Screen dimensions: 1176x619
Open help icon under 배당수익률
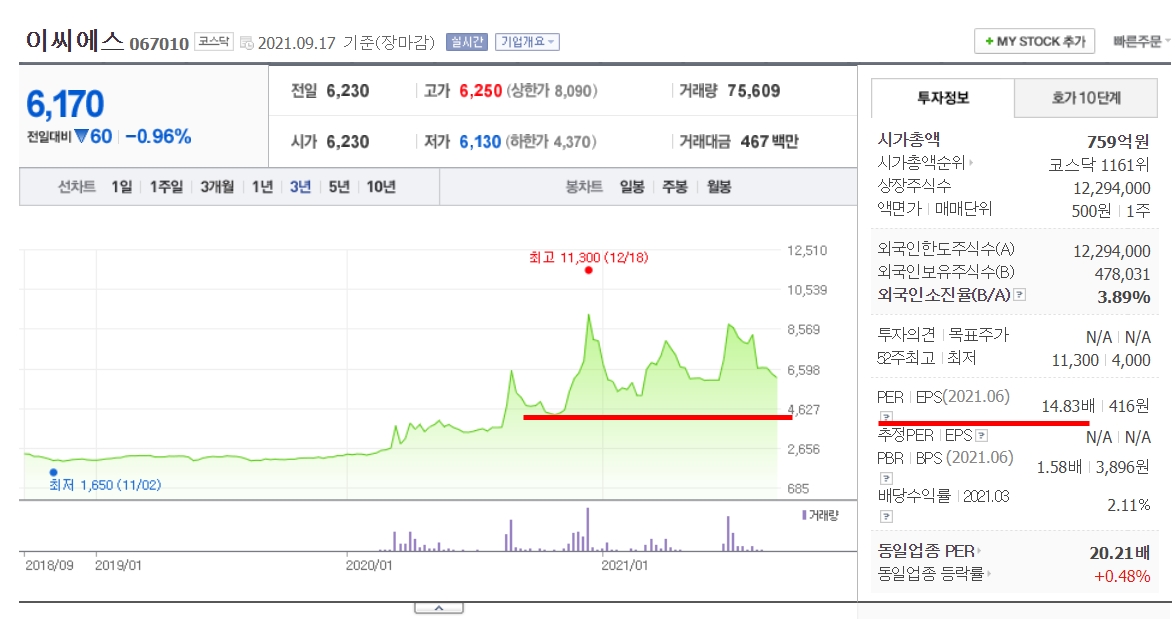[x=886, y=516]
